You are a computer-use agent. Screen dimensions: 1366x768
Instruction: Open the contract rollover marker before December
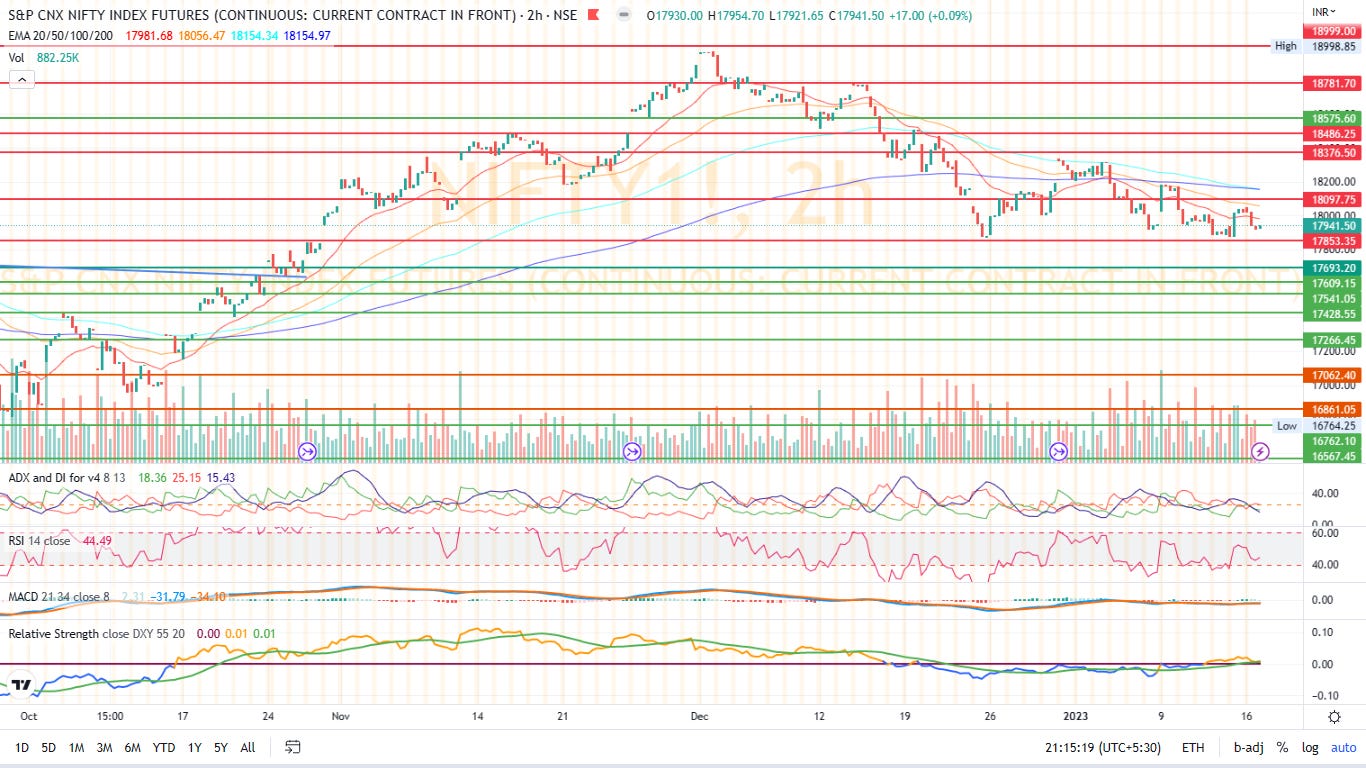coord(632,452)
